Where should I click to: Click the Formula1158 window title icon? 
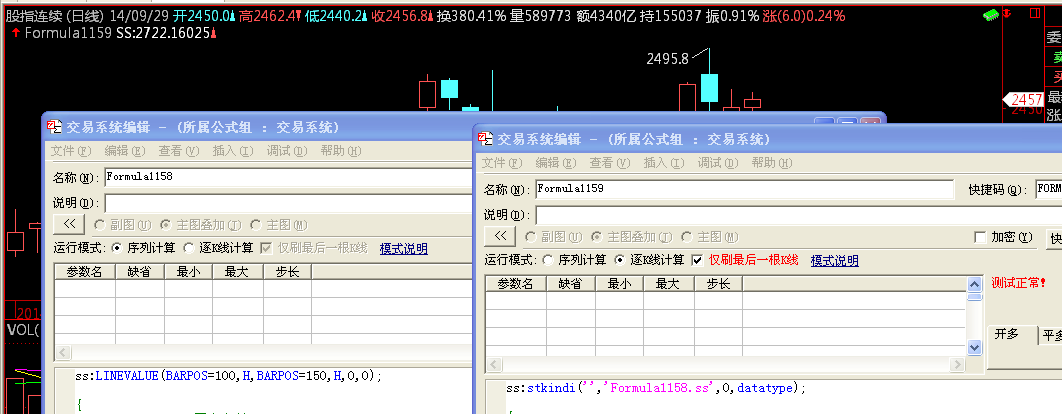pos(54,127)
